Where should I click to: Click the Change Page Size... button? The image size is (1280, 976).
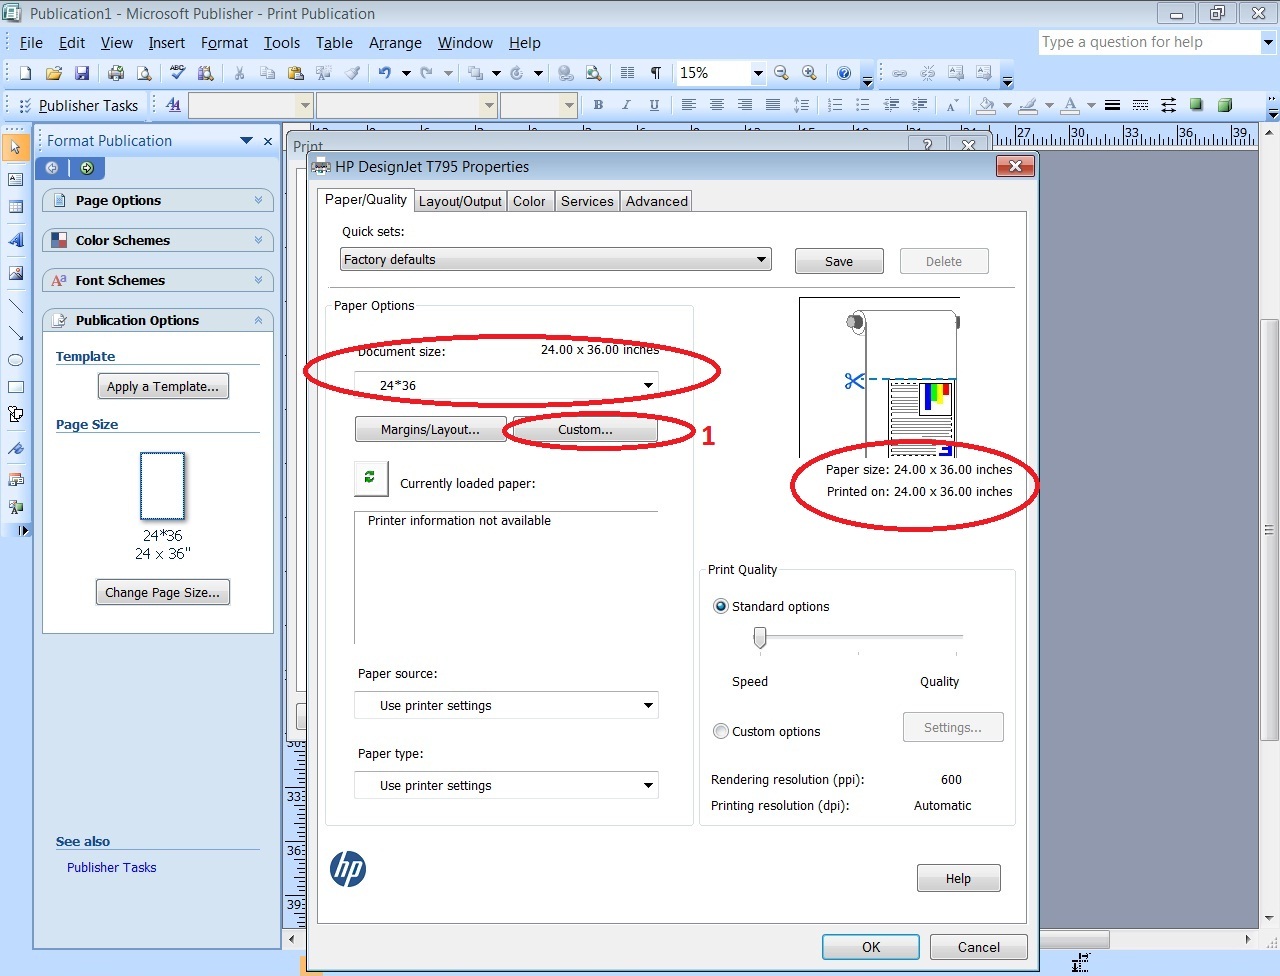(x=162, y=592)
